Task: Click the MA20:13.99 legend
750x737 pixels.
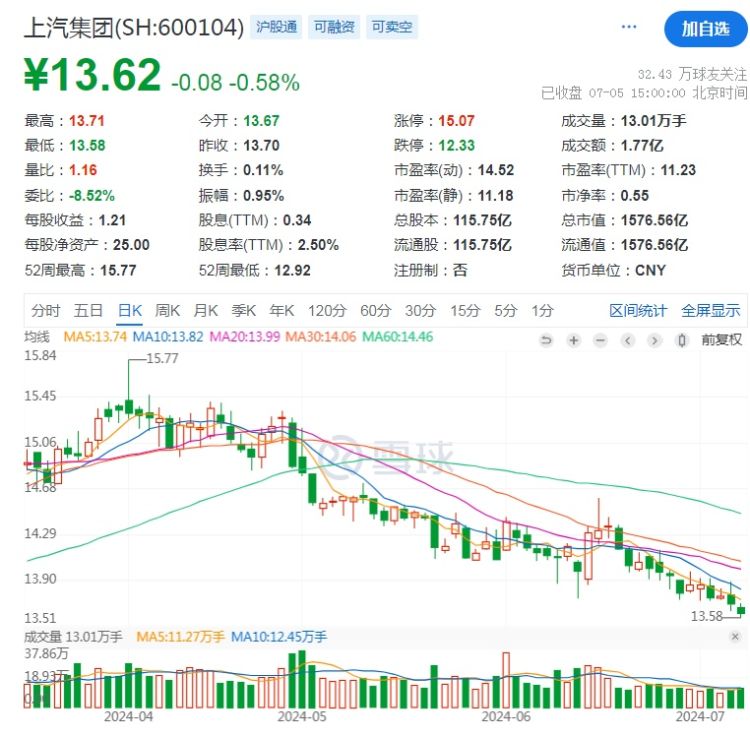Action: 245,337
